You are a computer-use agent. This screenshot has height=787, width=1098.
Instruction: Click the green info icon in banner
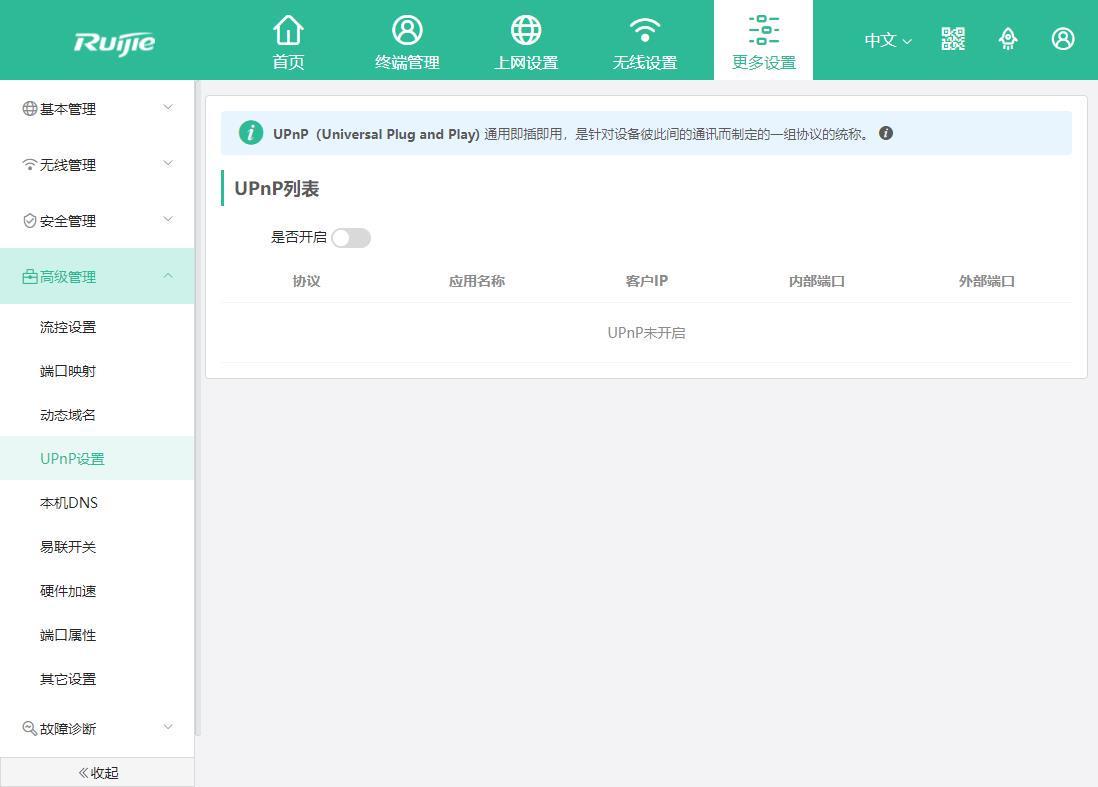(251, 132)
